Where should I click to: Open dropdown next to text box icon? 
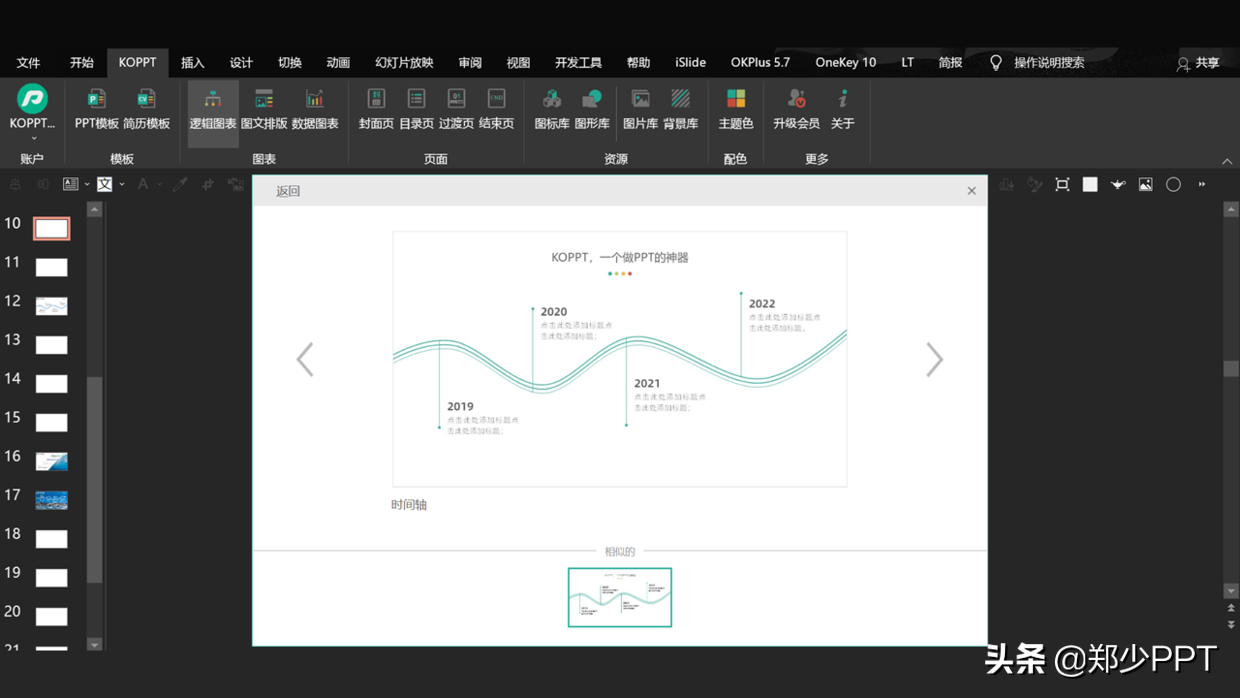point(87,184)
